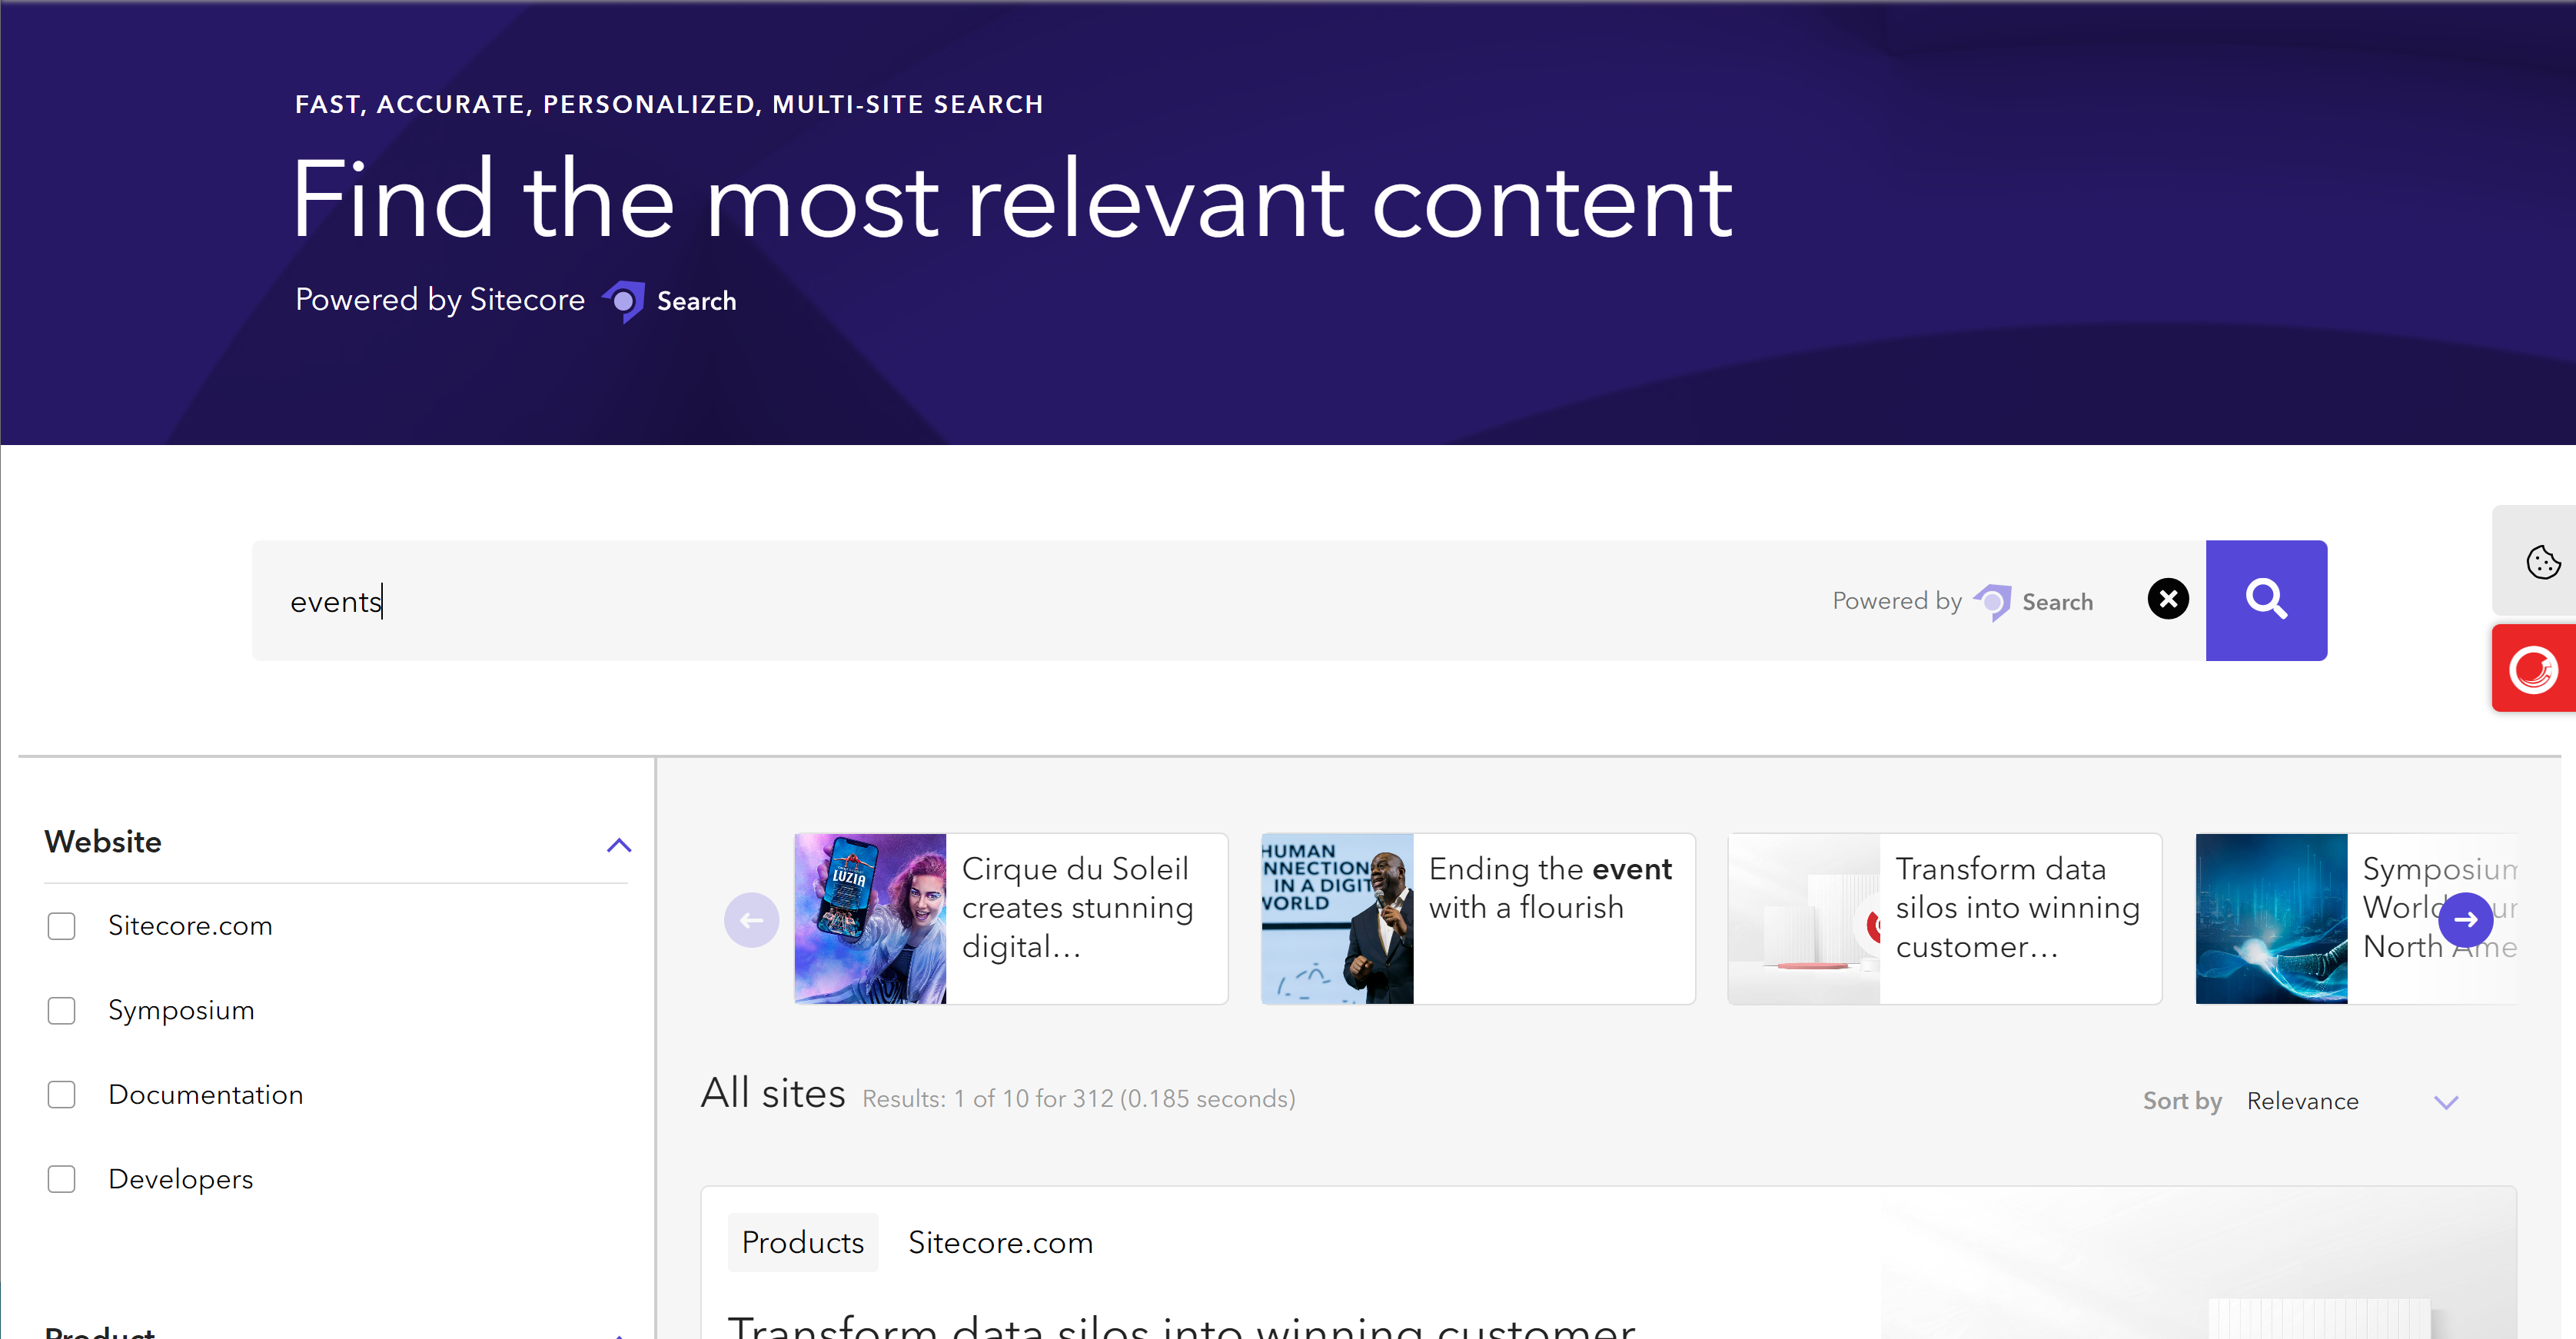Image resolution: width=2576 pixels, height=1339 pixels.
Task: Click the 'All sites' results heading
Action: pyautogui.click(x=773, y=1094)
